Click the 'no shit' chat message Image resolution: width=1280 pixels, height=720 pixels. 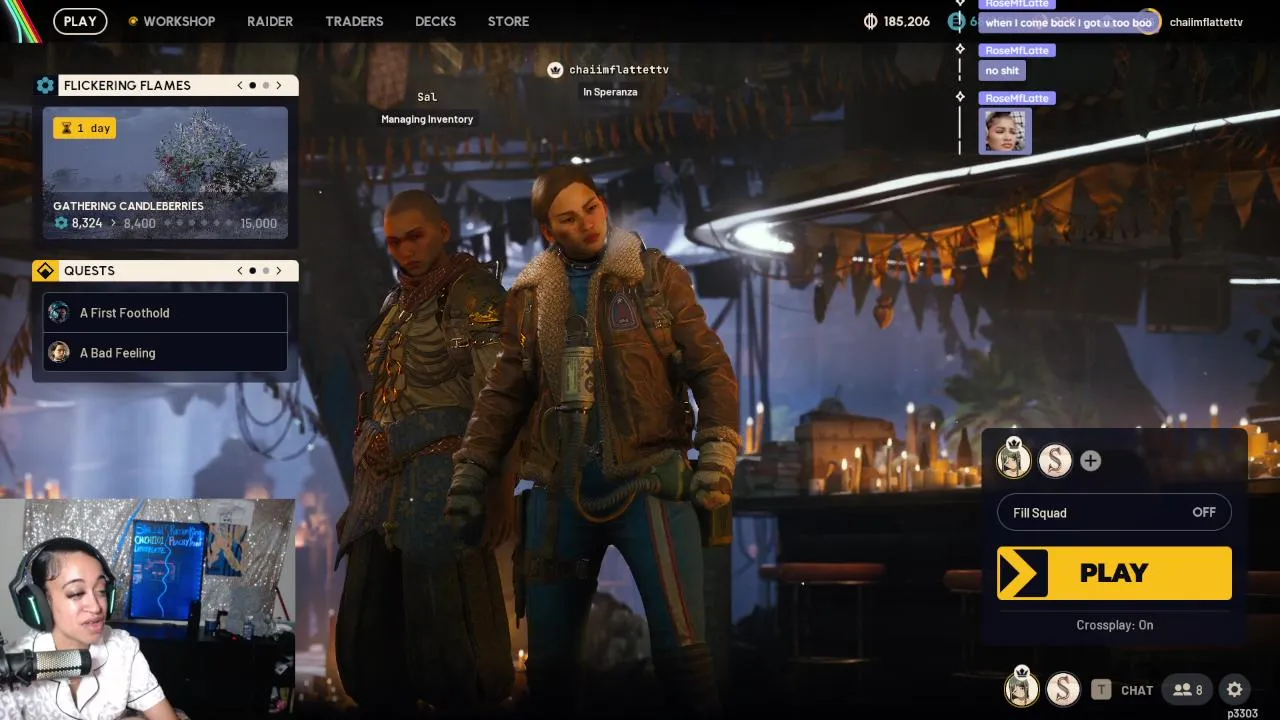coord(1002,71)
